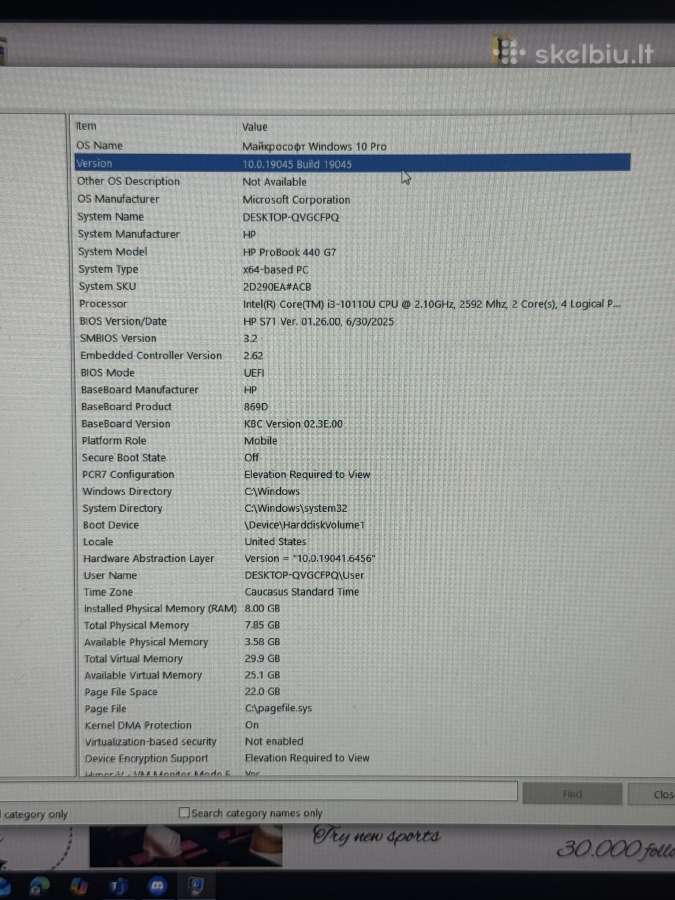Select System Information taskbar icon
The image size is (675, 900).
196,886
